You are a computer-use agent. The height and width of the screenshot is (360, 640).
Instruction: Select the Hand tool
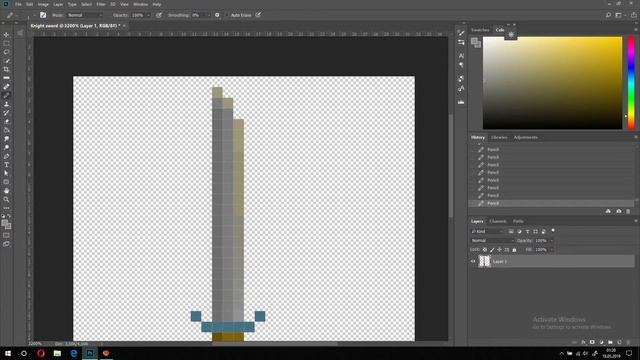pyautogui.click(x=6, y=191)
